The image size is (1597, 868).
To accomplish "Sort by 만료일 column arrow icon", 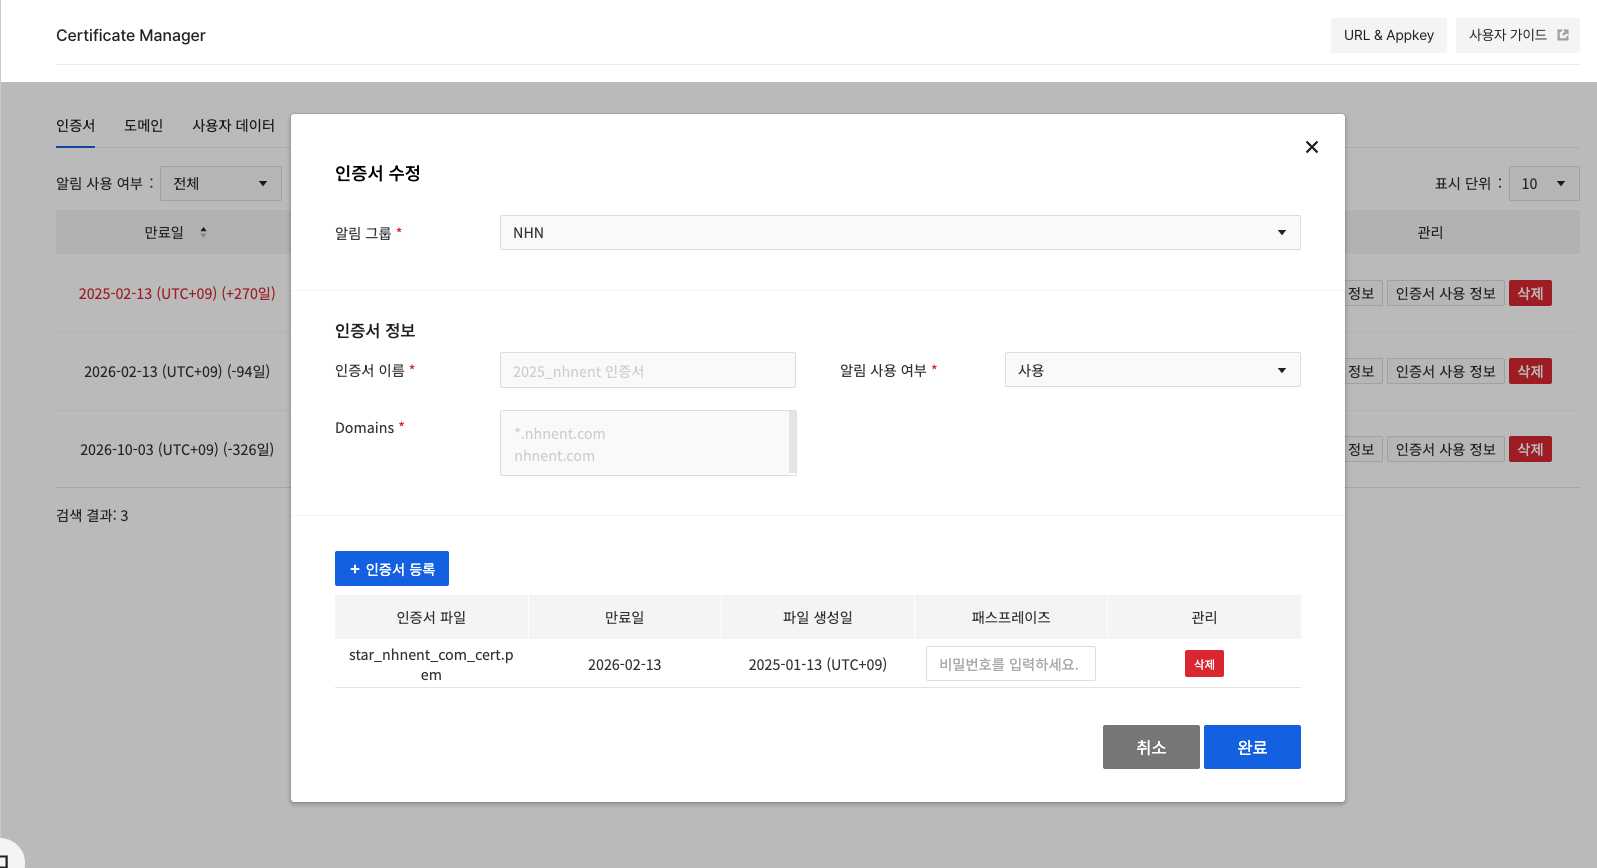I will point(203,232).
